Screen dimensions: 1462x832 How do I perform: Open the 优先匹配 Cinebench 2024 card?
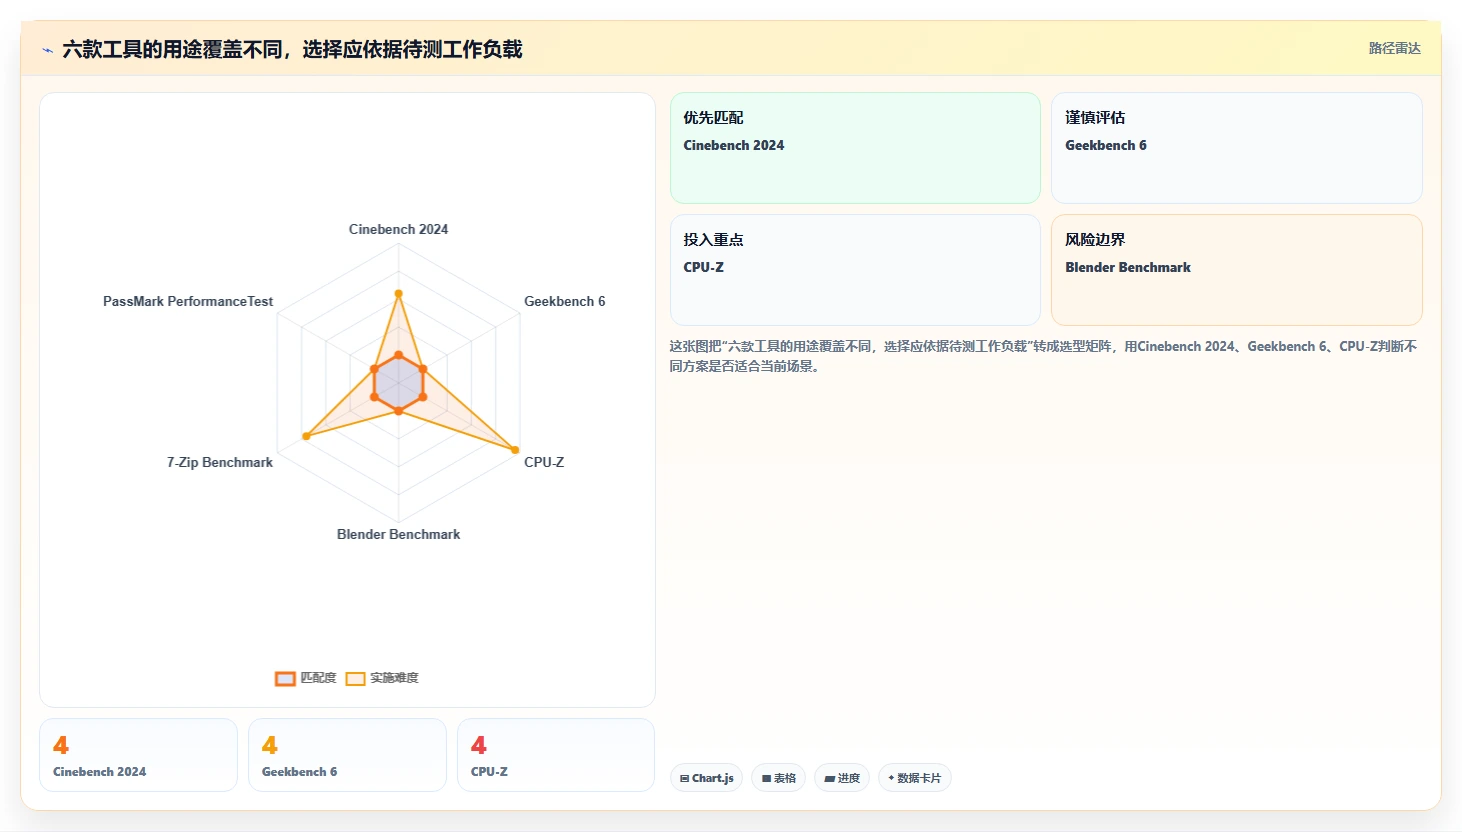click(855, 148)
